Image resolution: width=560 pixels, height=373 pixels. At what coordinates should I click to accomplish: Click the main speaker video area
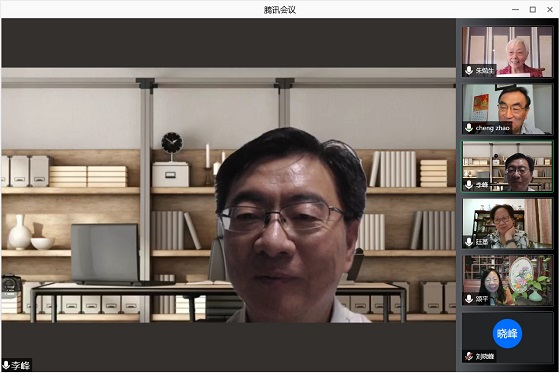tap(229, 195)
